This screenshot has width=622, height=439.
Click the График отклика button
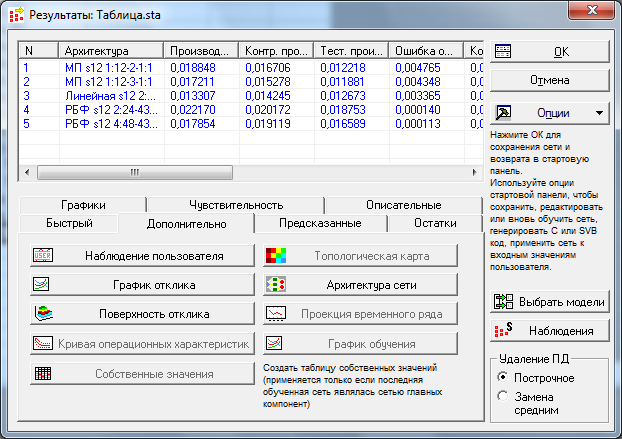click(x=142, y=285)
